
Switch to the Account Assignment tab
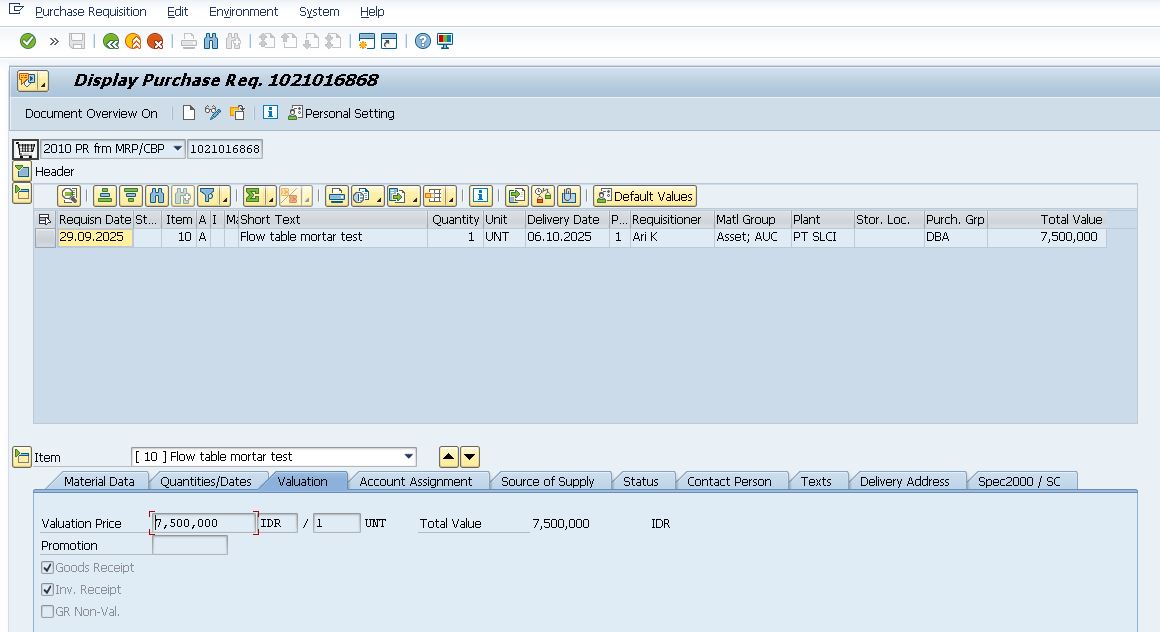pyautogui.click(x=415, y=481)
